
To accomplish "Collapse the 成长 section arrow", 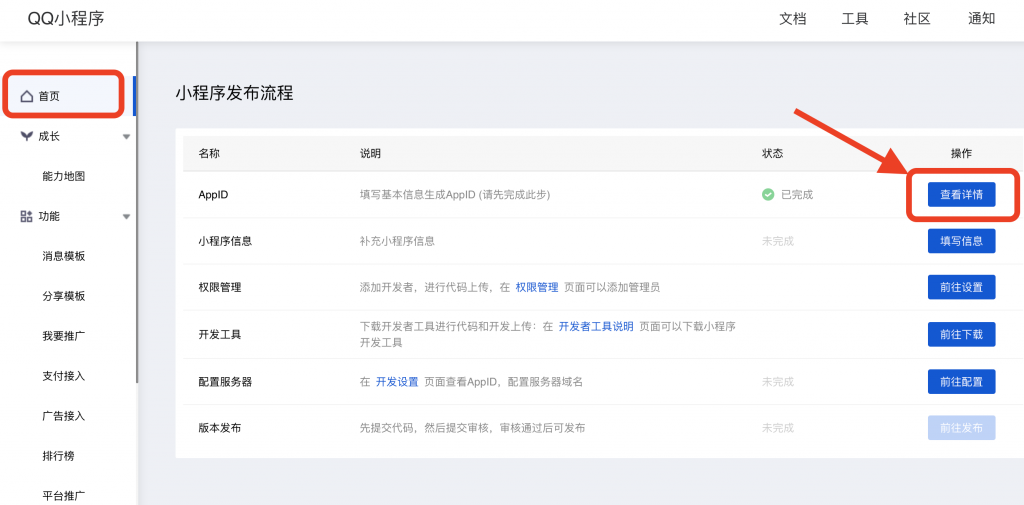I will tap(126, 136).
